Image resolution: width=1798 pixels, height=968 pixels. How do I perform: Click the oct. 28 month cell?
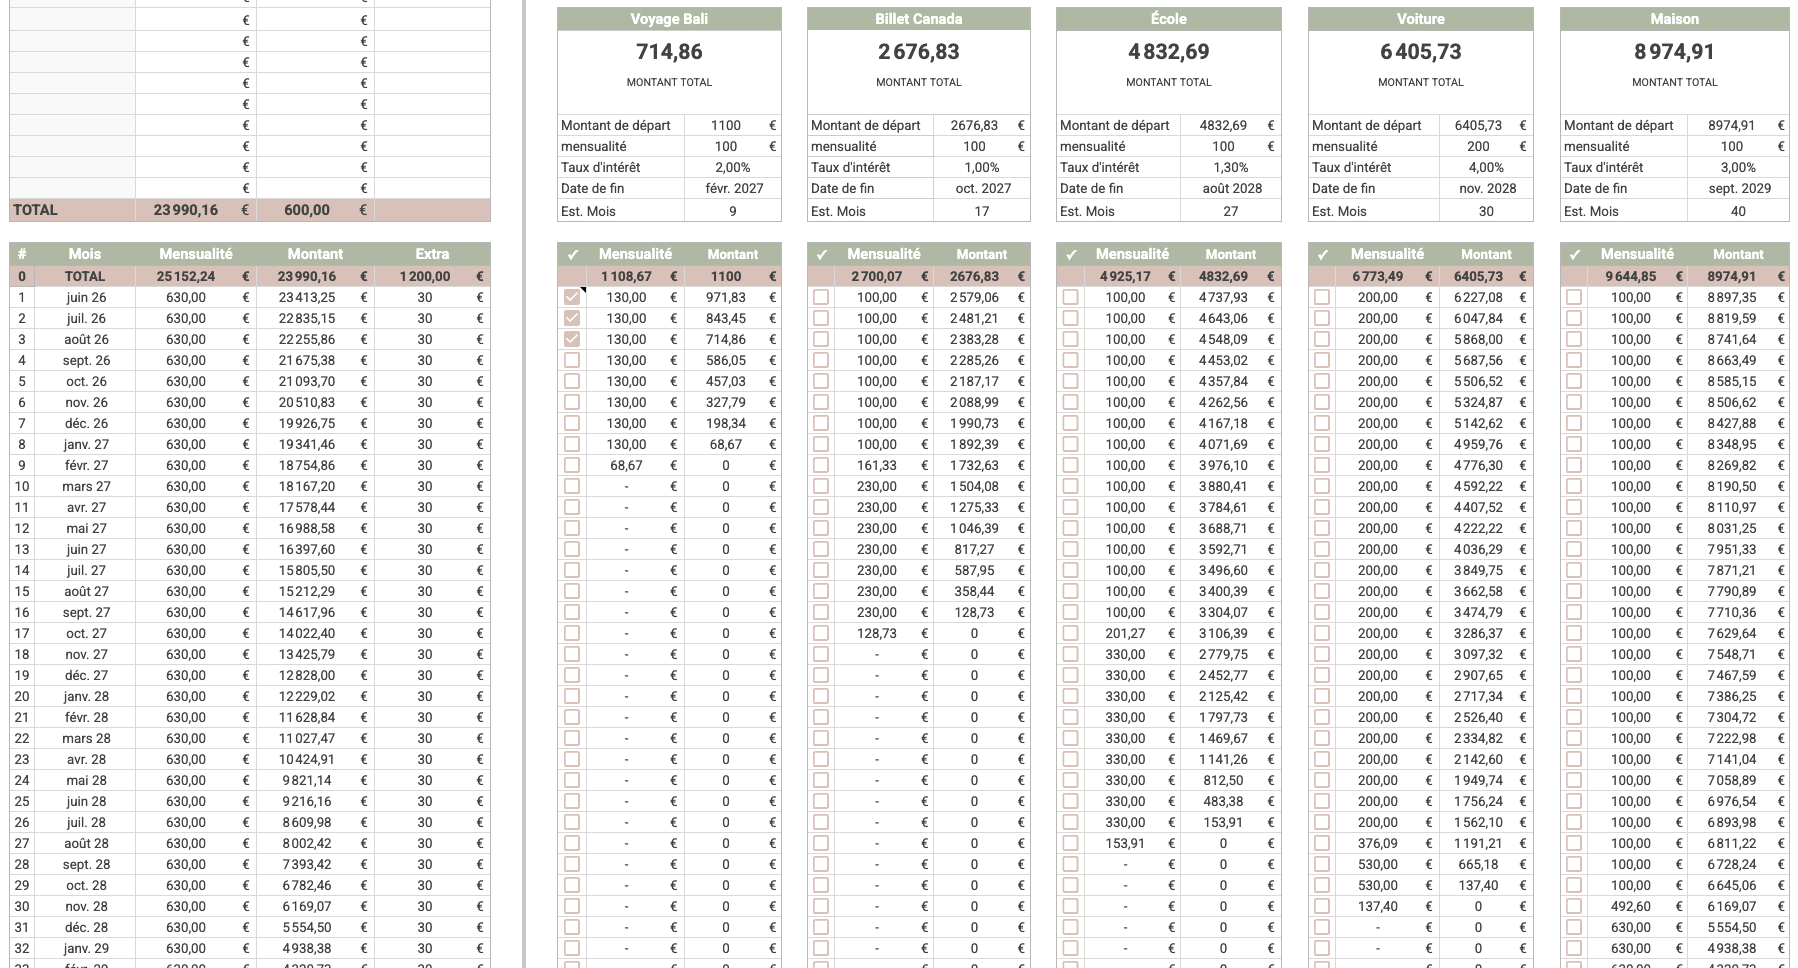(86, 885)
